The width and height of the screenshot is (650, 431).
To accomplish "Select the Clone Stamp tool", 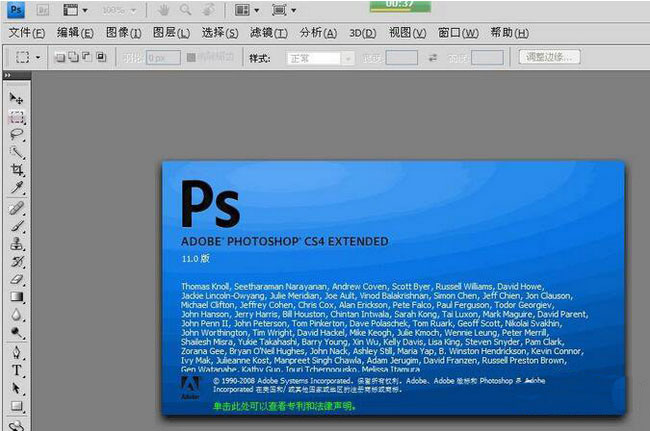I will [17, 244].
